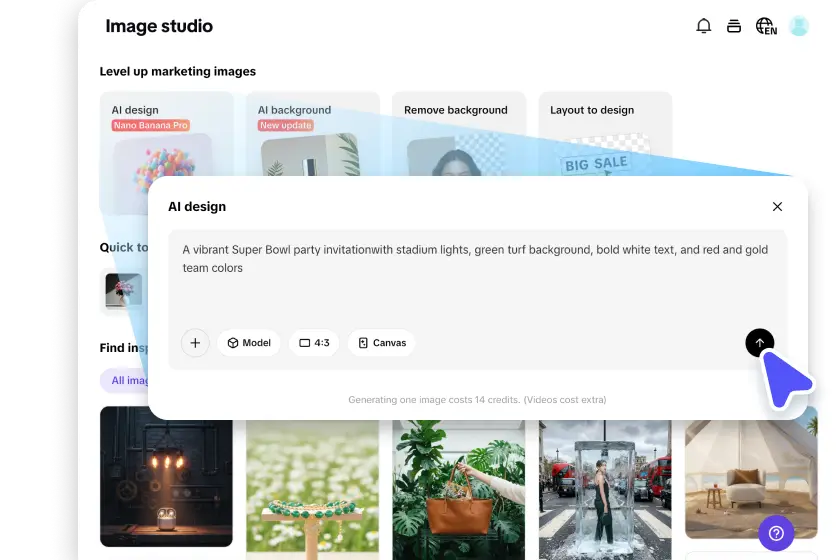This screenshot has width=840, height=560.
Task: Select the All images filter tab
Action: coord(124,380)
